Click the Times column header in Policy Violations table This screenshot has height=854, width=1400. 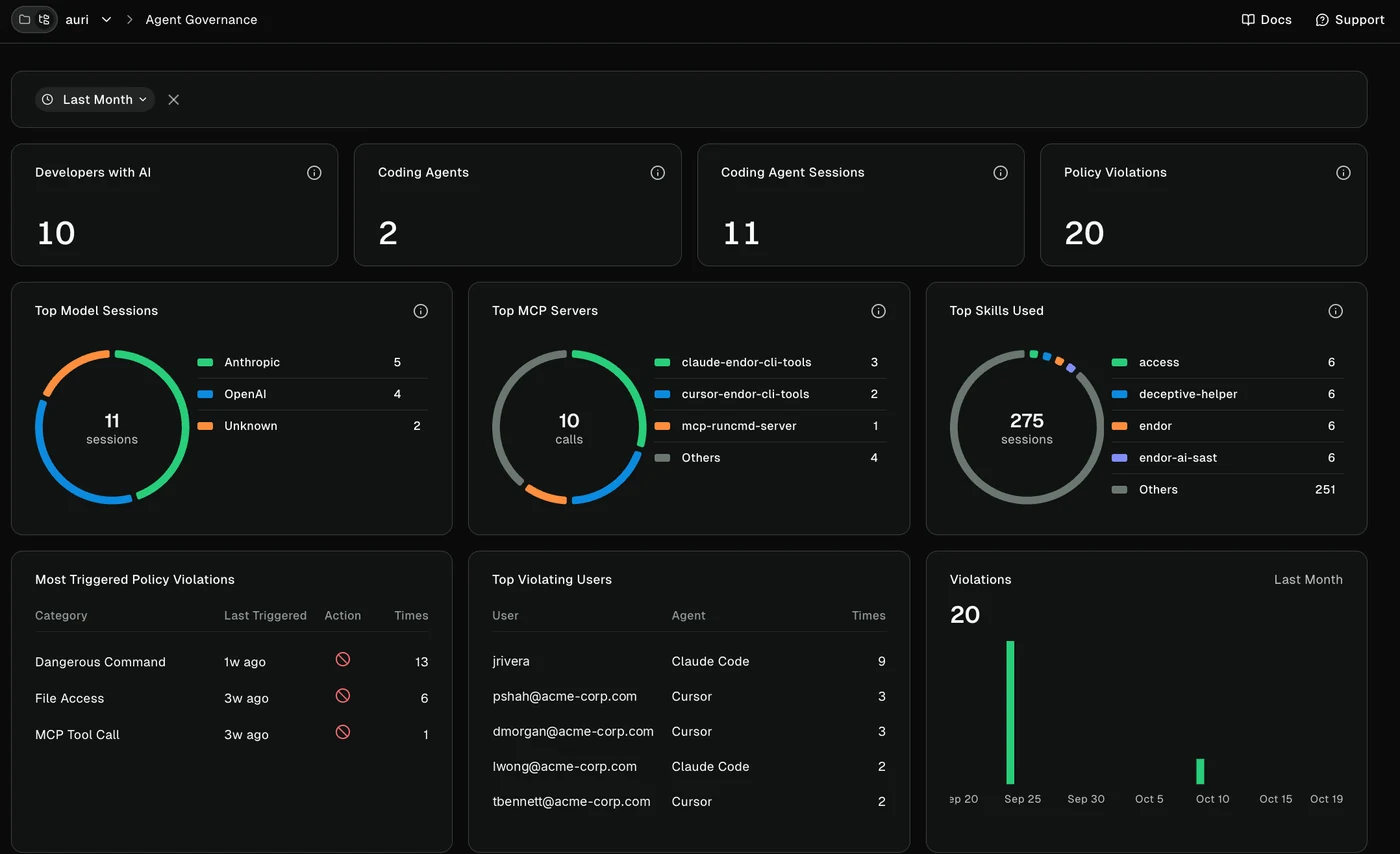(411, 616)
